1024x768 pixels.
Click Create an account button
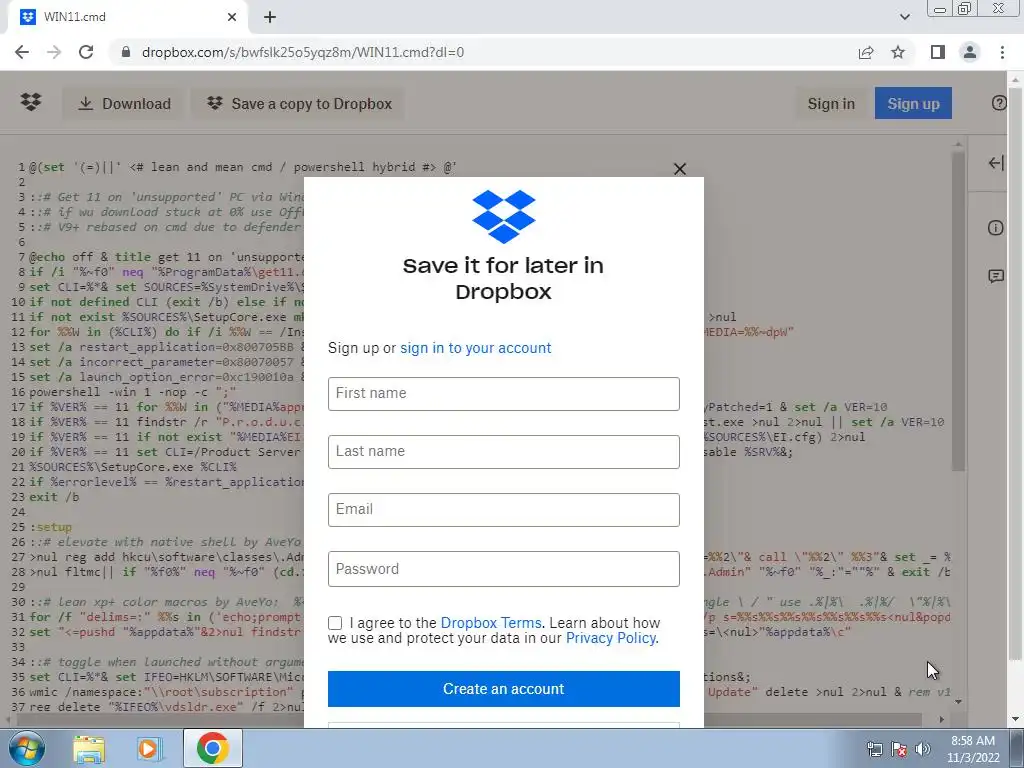[504, 689]
